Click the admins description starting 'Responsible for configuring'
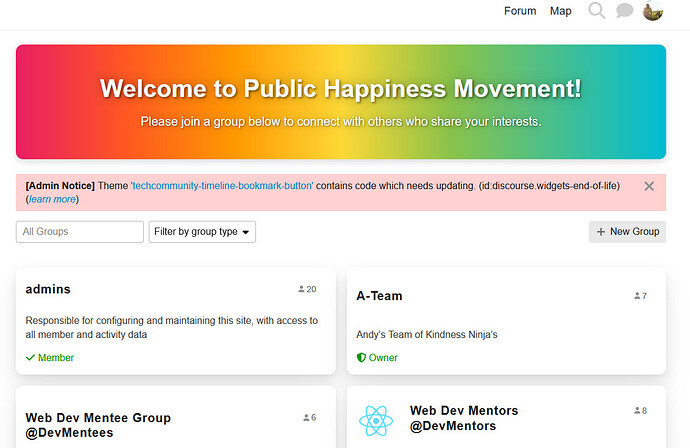Screen dimensions: 690x448 click(x=172, y=327)
